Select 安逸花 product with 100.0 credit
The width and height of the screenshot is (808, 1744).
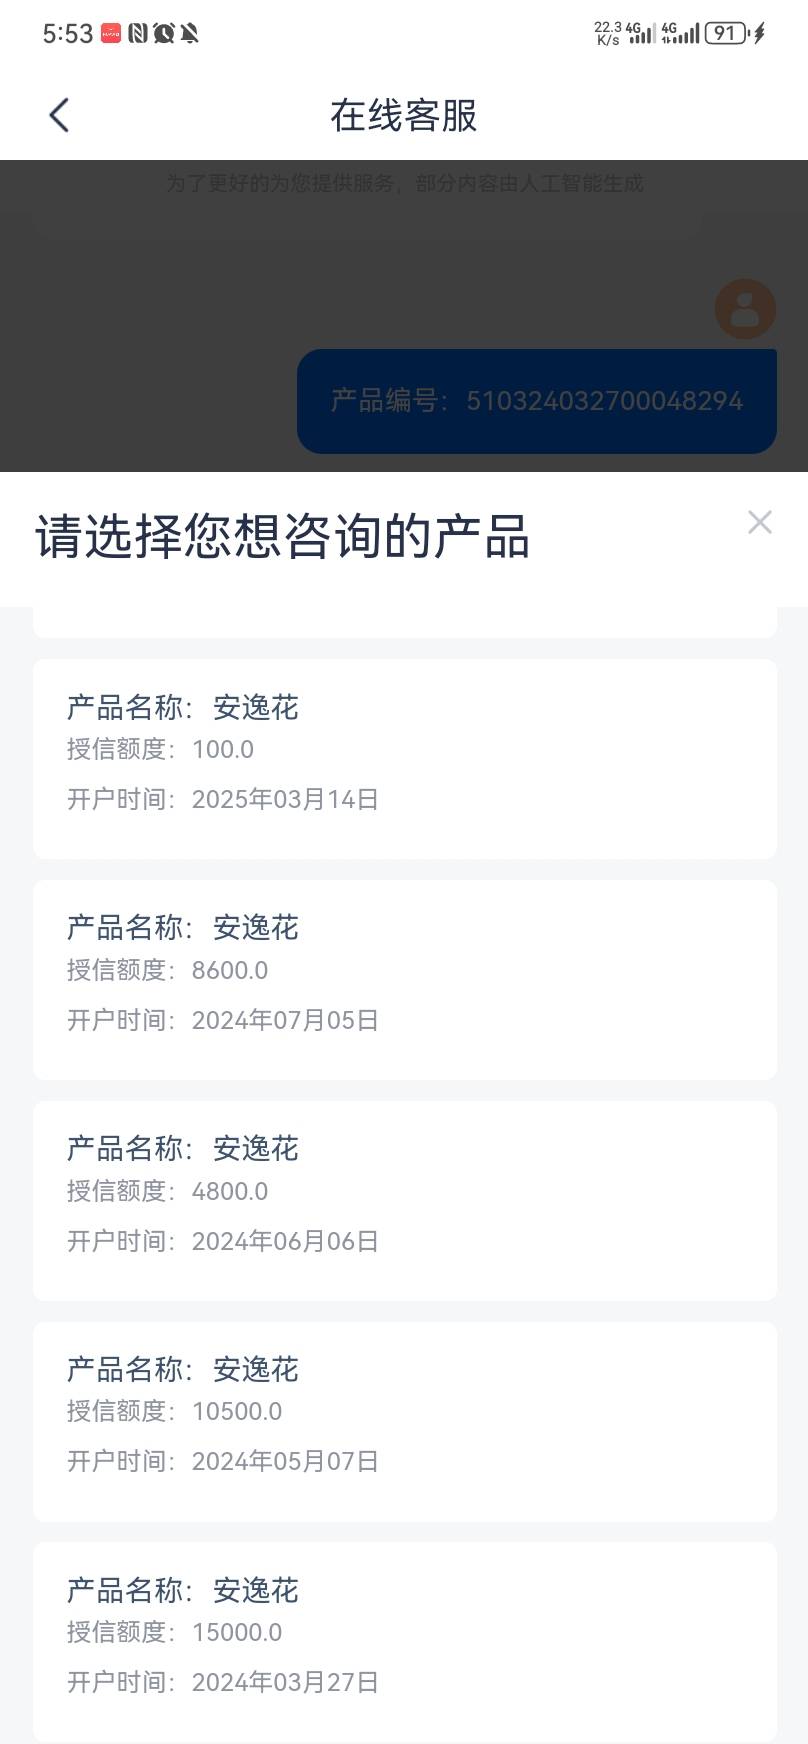point(404,758)
